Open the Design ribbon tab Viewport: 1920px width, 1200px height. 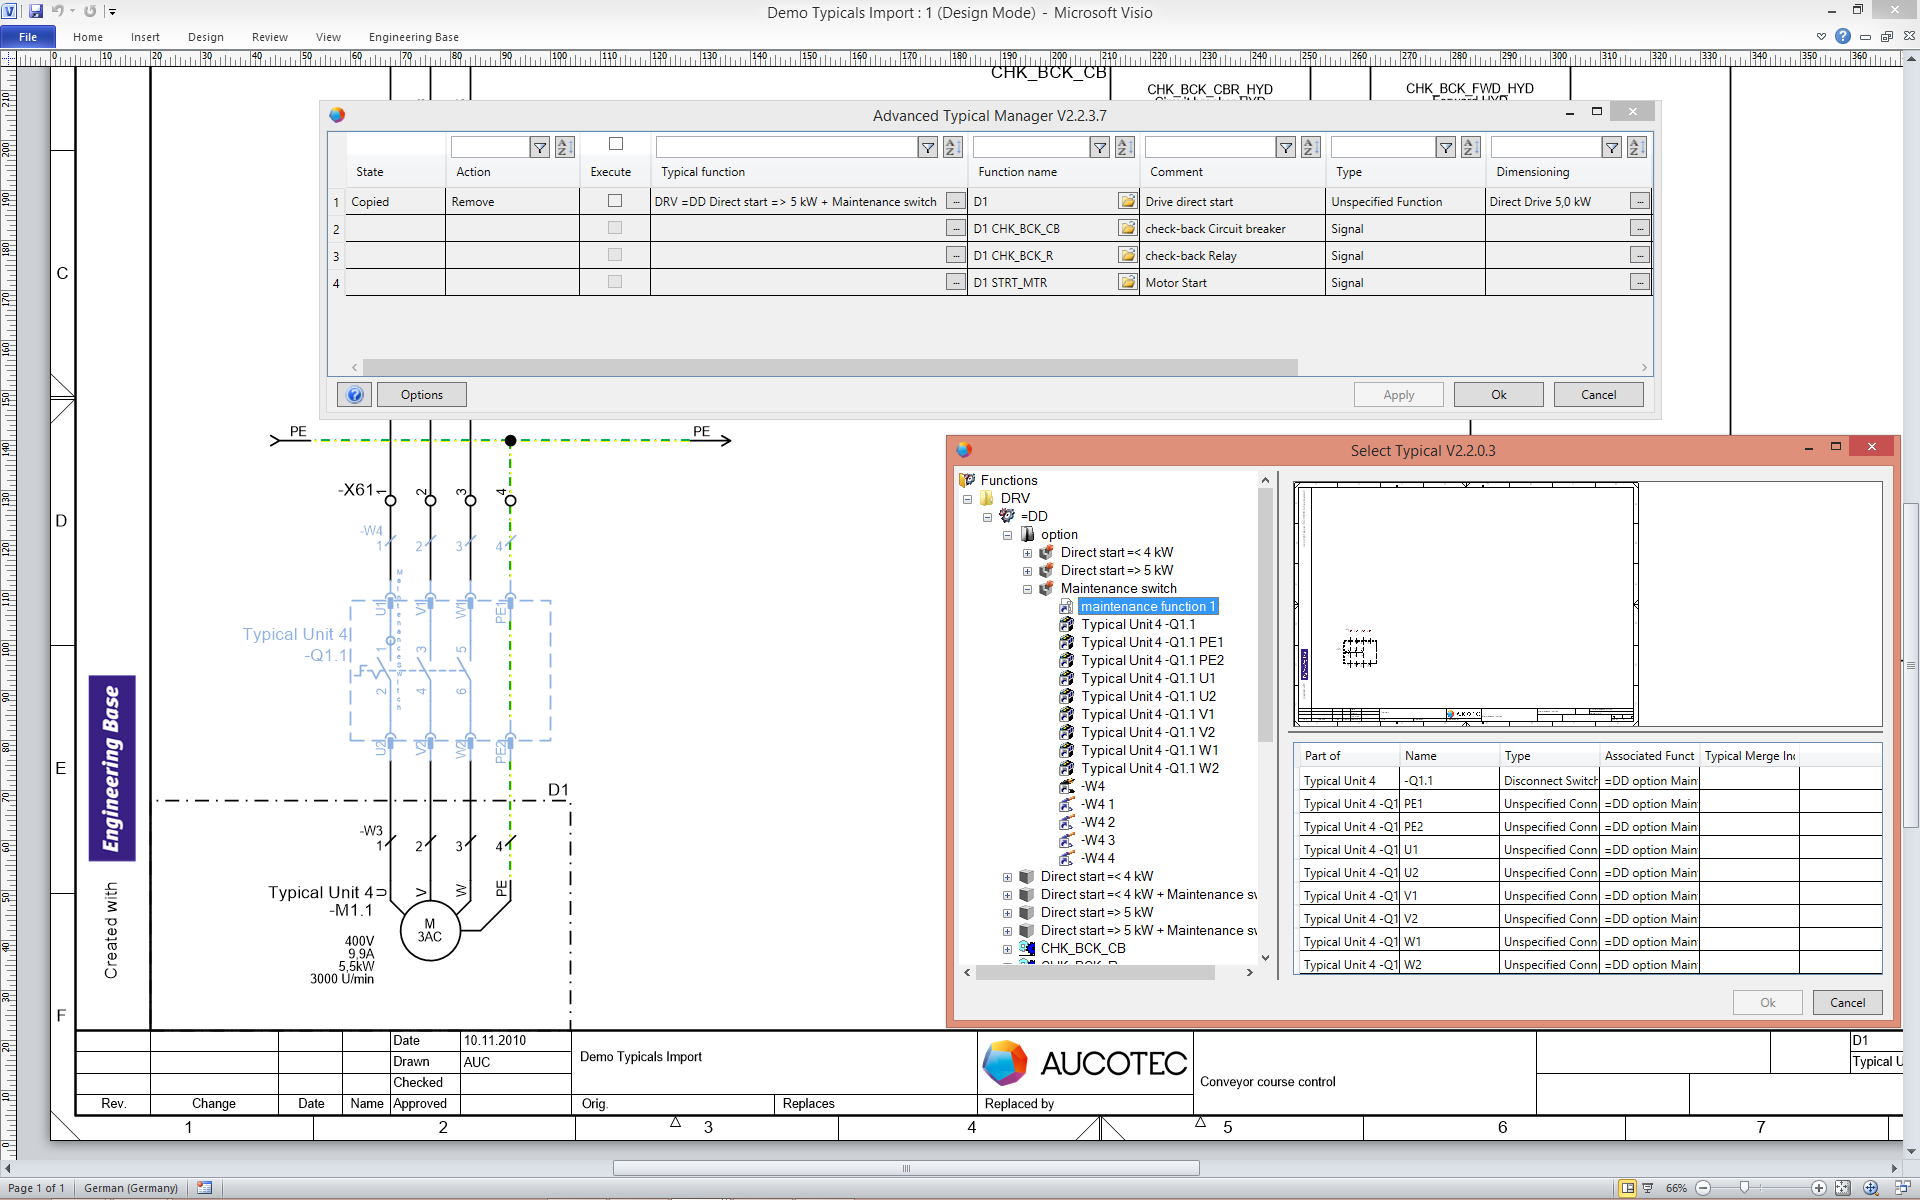tap(205, 37)
